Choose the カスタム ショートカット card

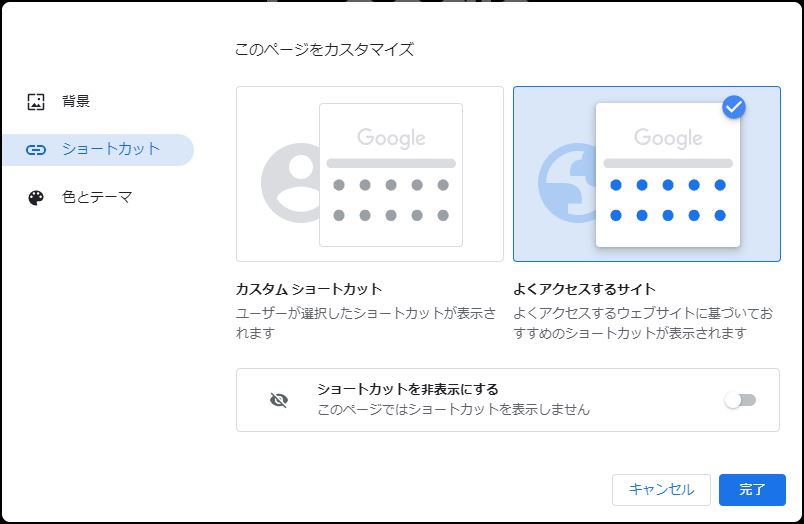370,174
